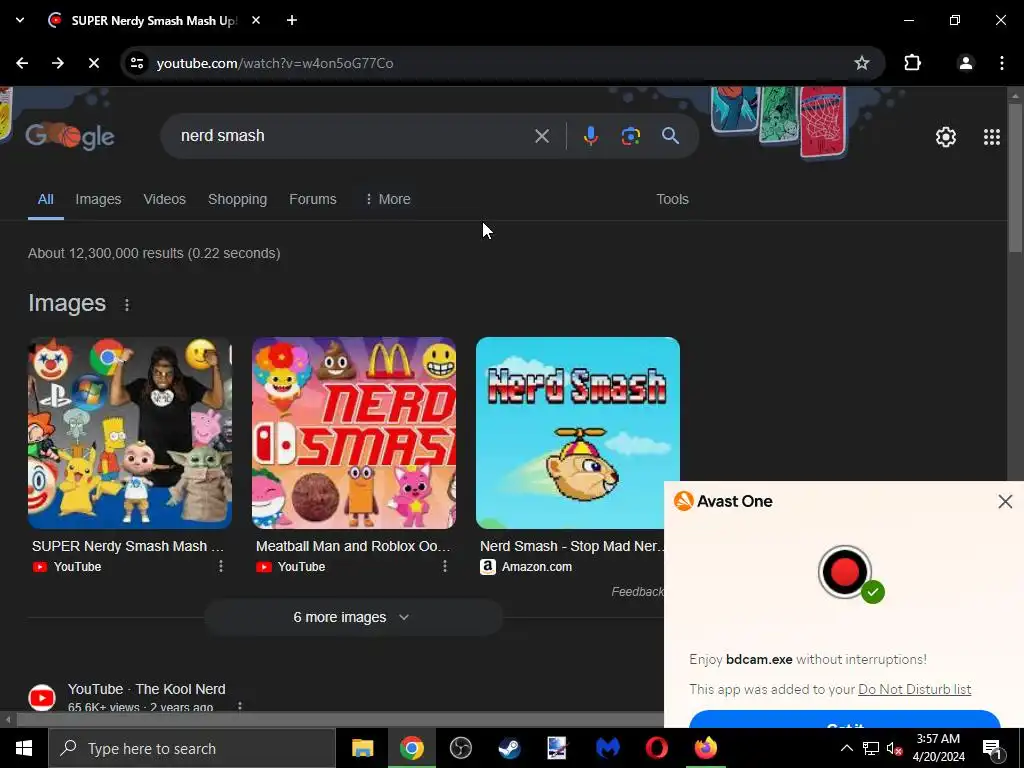
Task: Expand 6 more images
Action: click(353, 617)
